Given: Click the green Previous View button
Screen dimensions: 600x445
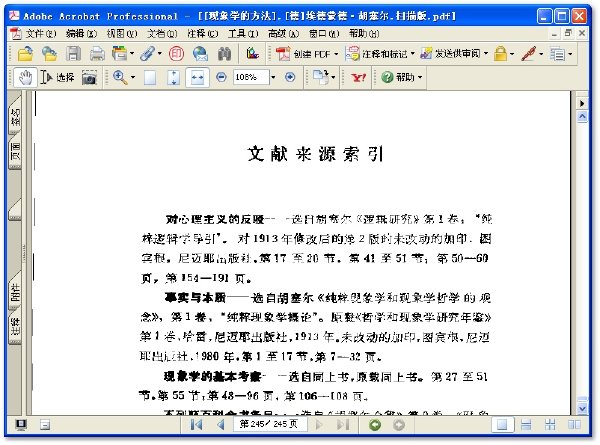Looking at the screenshot, I should (x=375, y=425).
